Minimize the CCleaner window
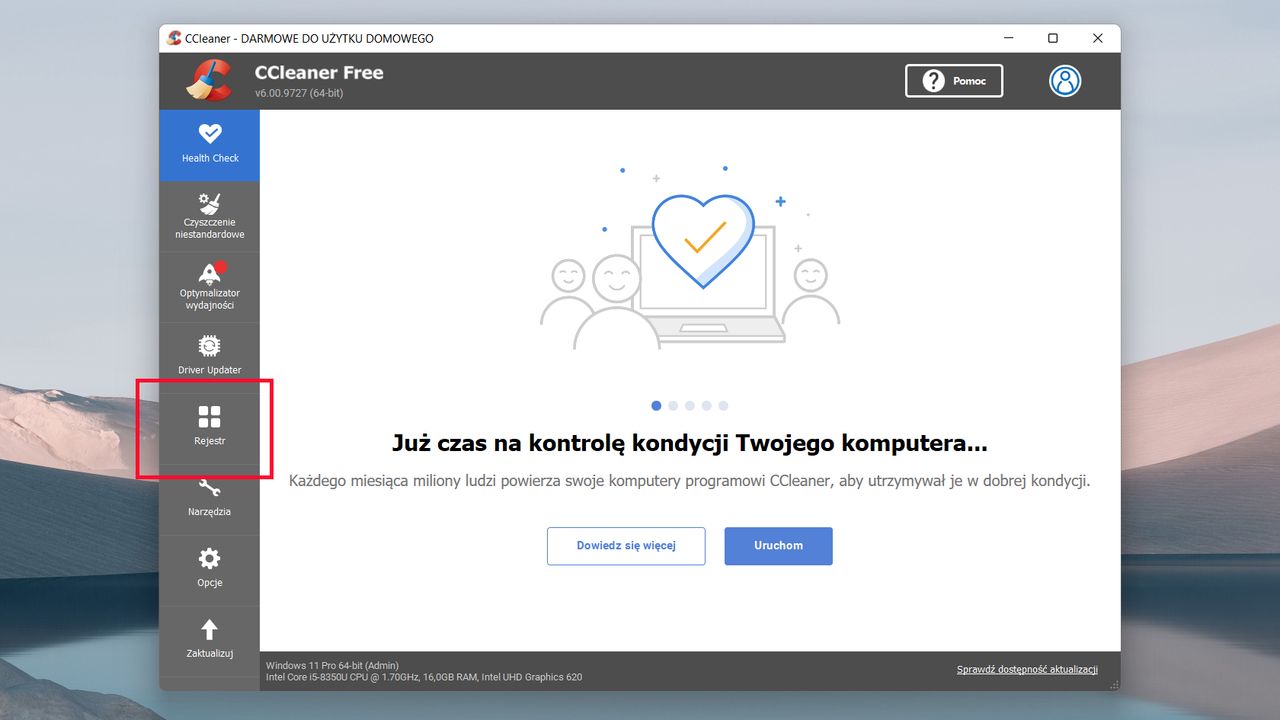Image resolution: width=1280 pixels, height=720 pixels. 1007,38
